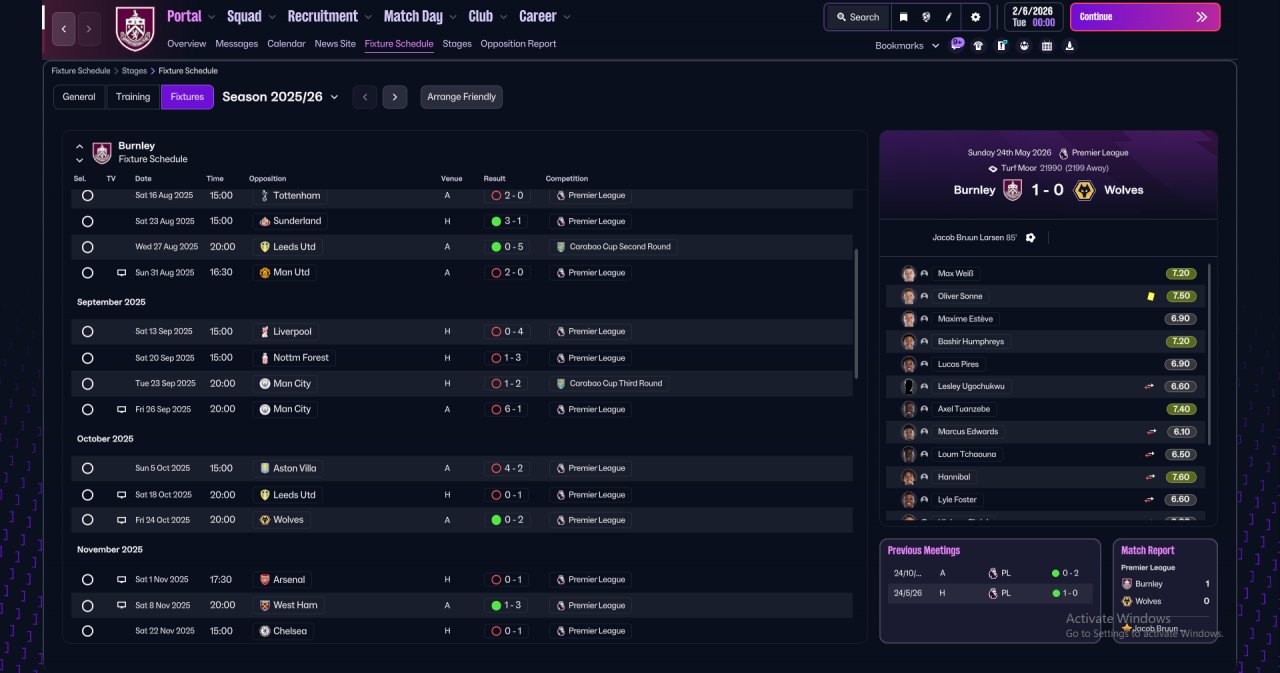The width and height of the screenshot is (1280, 673).
Task: Click the Burnley club badge in the header
Action: pos(135,29)
